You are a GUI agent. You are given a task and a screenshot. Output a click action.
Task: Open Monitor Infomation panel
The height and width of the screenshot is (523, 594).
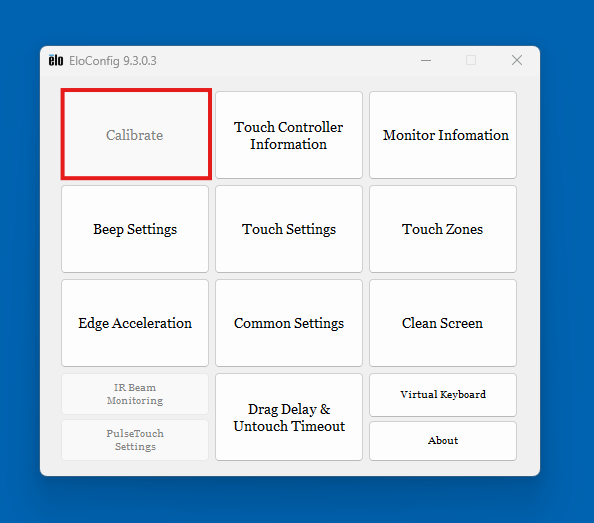443,135
